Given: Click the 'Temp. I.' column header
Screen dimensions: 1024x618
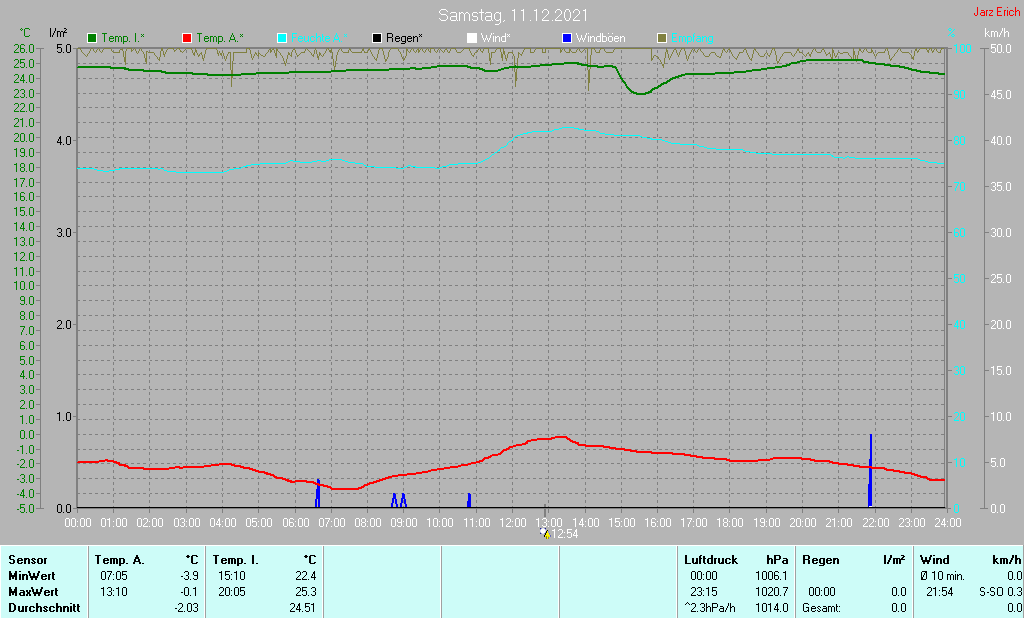Looking at the screenshot, I should tap(235, 560).
